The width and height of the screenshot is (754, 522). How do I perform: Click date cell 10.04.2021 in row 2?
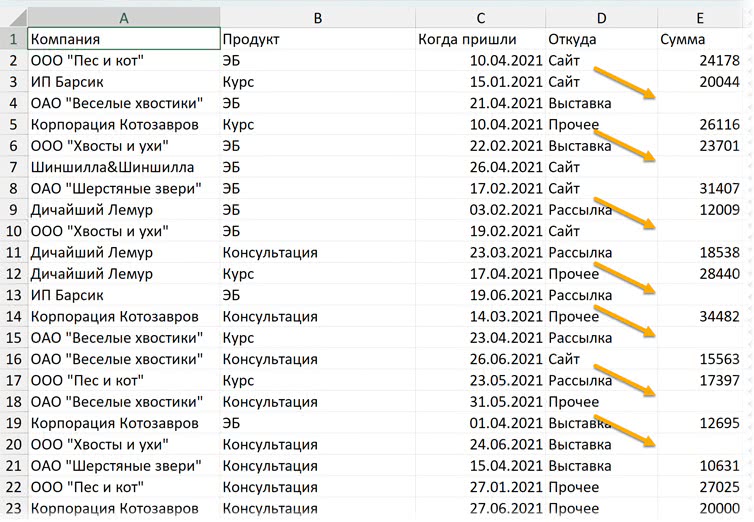tap(480, 61)
